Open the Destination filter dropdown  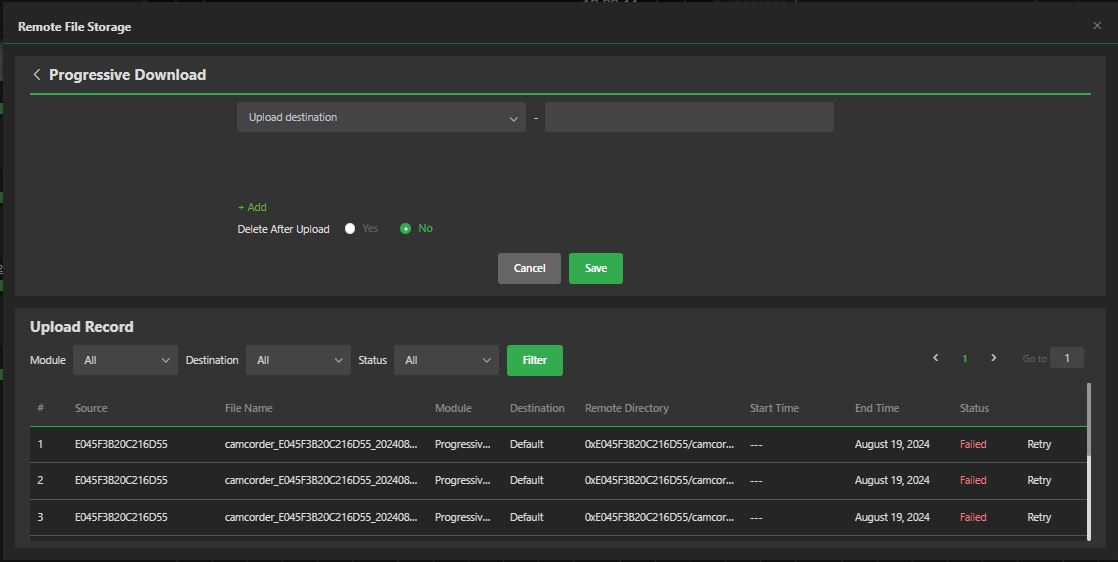click(298, 360)
